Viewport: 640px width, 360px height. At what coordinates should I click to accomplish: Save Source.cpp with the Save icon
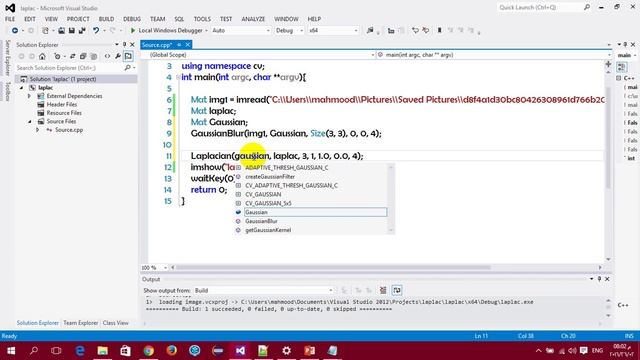tap(71, 31)
